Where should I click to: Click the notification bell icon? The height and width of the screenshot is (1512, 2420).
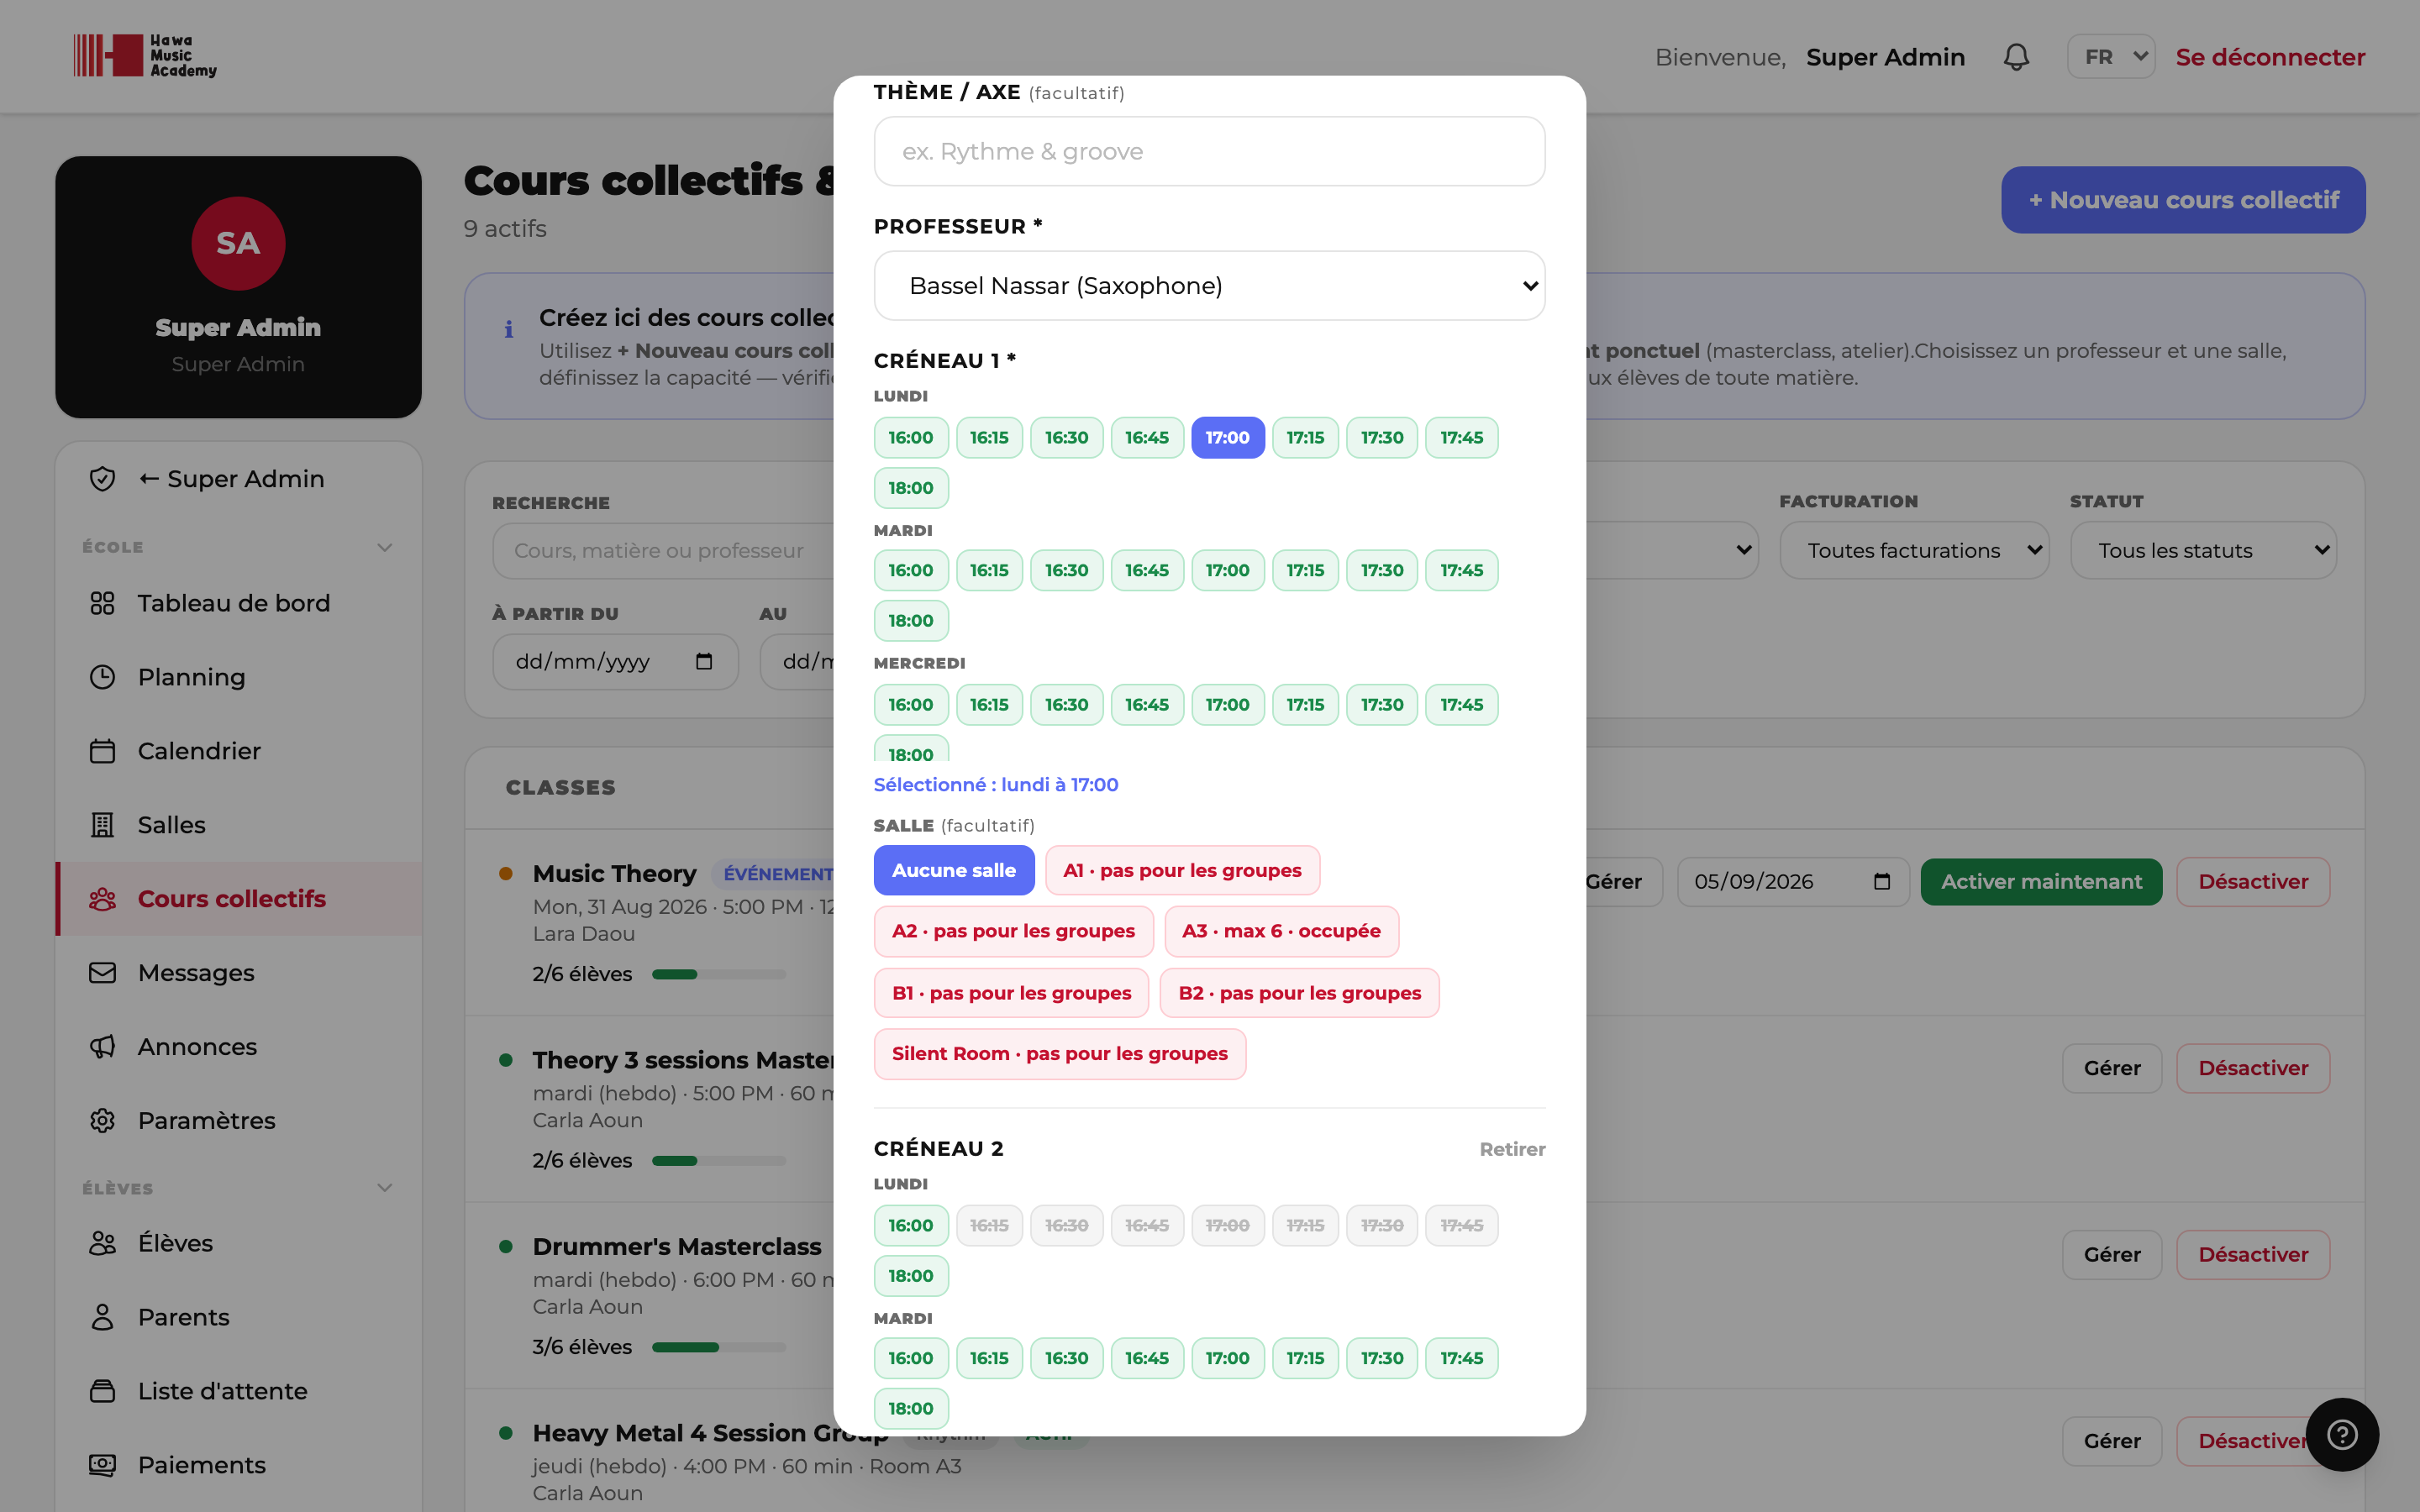point(2016,57)
